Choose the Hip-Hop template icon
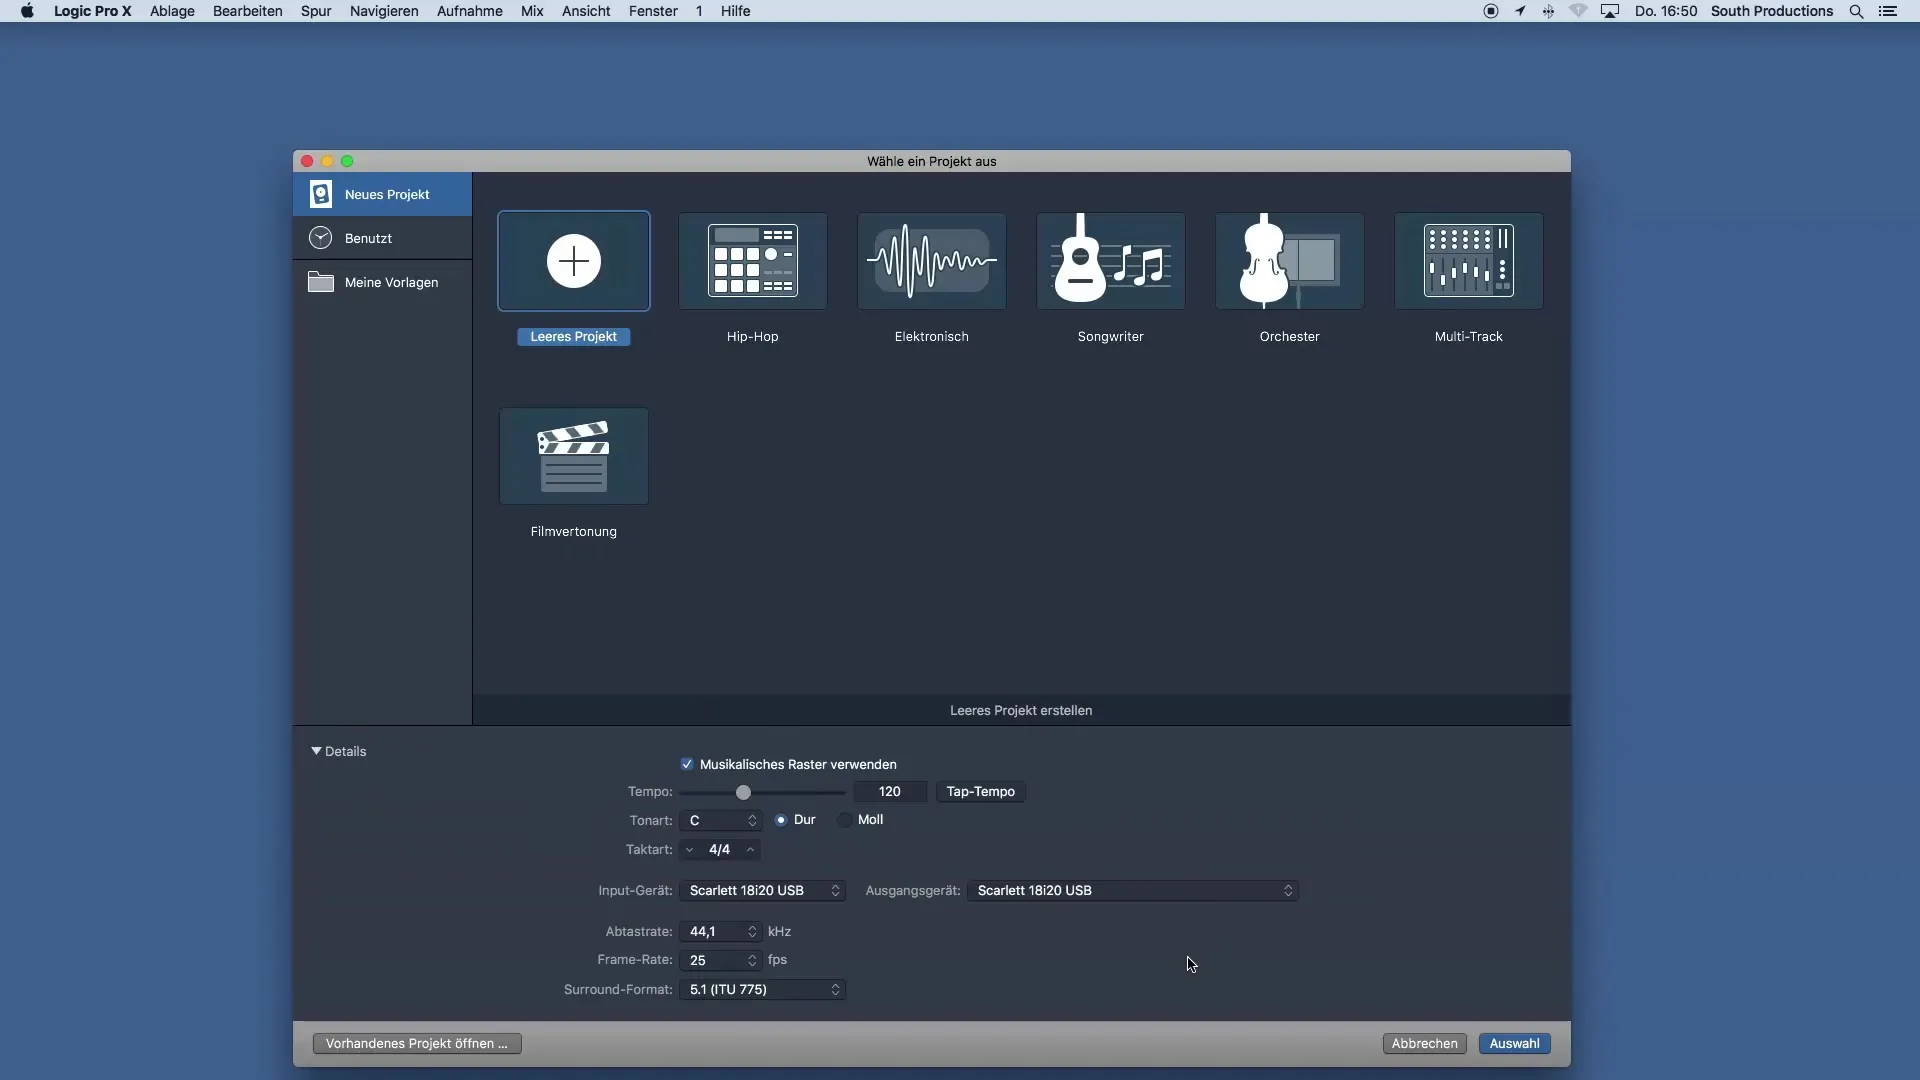The width and height of the screenshot is (1920, 1080). coord(753,261)
